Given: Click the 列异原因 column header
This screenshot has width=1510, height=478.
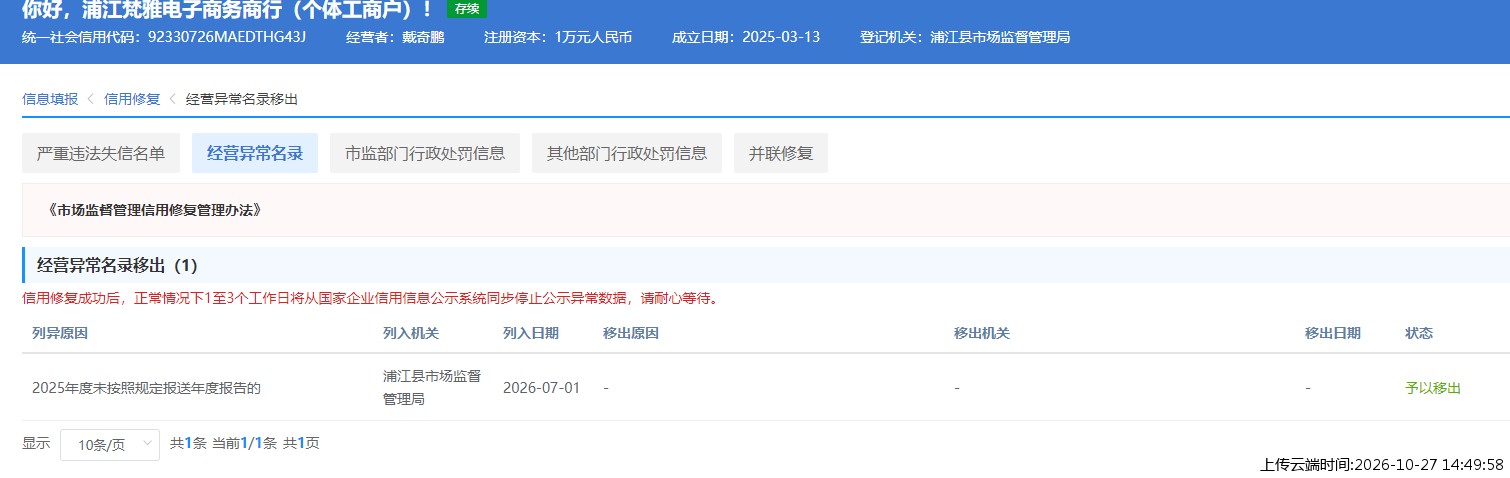Looking at the screenshot, I should pyautogui.click(x=60, y=333).
